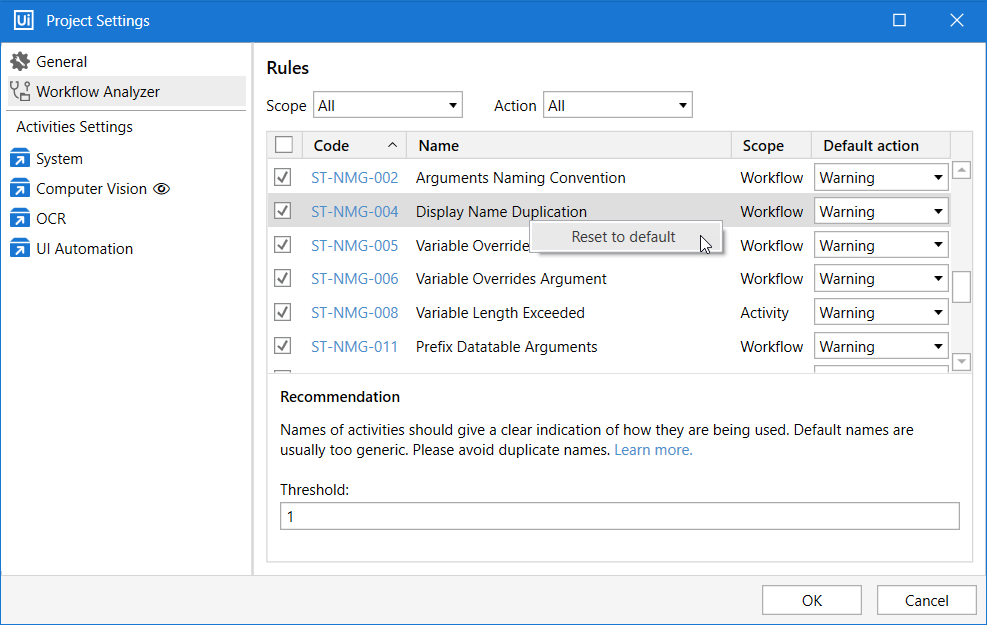Click the General gear icon
Screen dimensions: 987x625
(20, 62)
